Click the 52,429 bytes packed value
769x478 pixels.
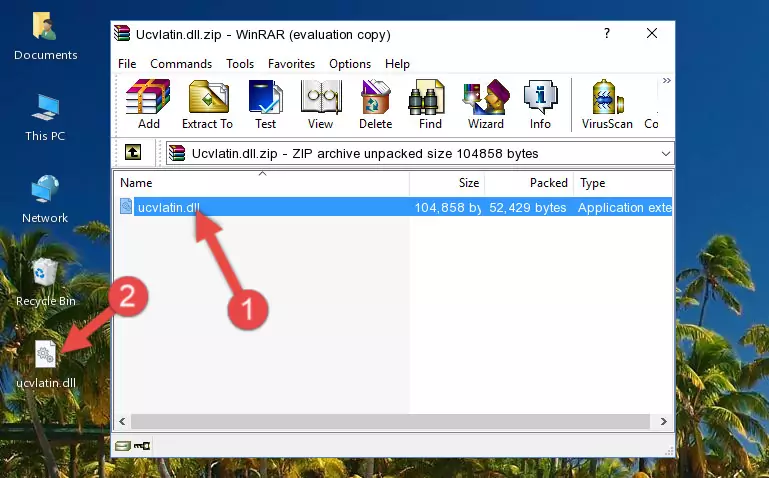[x=528, y=207]
